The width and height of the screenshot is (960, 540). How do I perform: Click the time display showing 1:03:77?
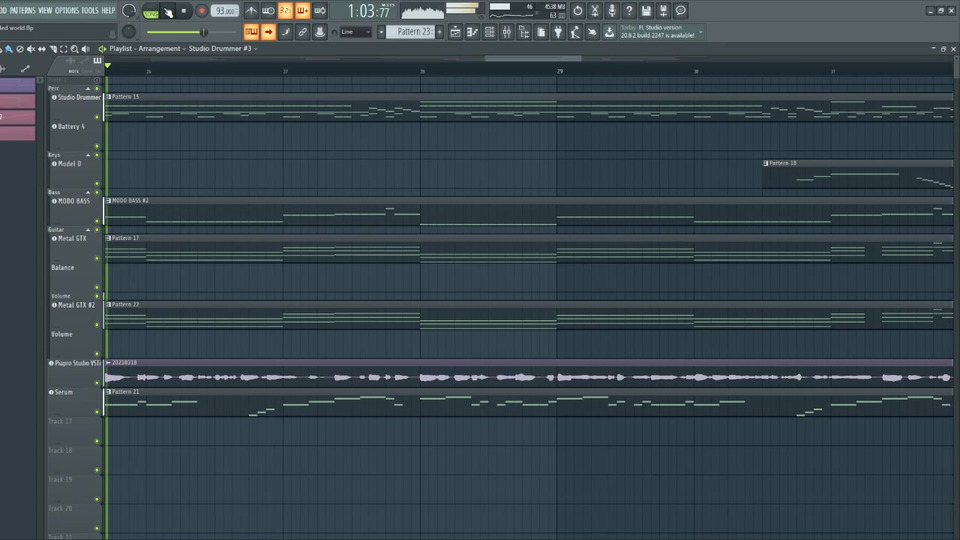coord(369,11)
